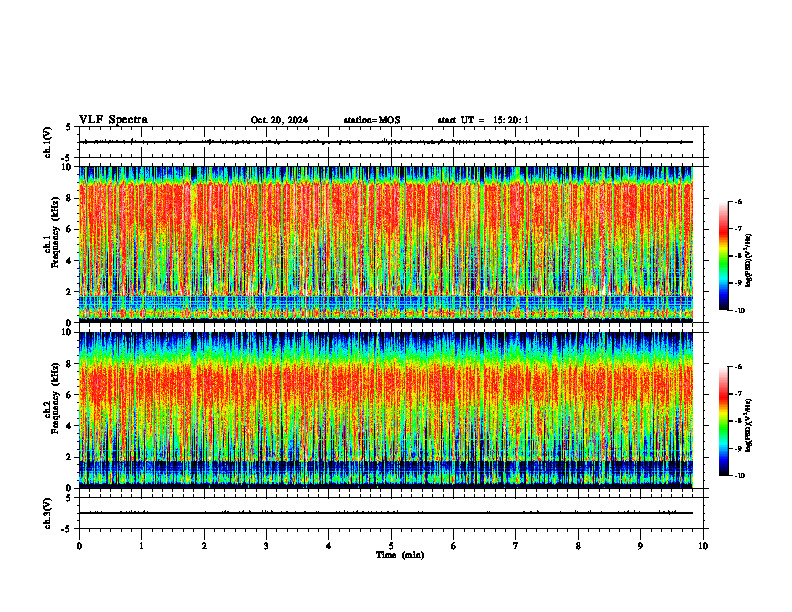Click the ch.1 spectrogram plot area
Image resolution: width=792 pixels, height=612 pixels.
pyautogui.click(x=386, y=244)
